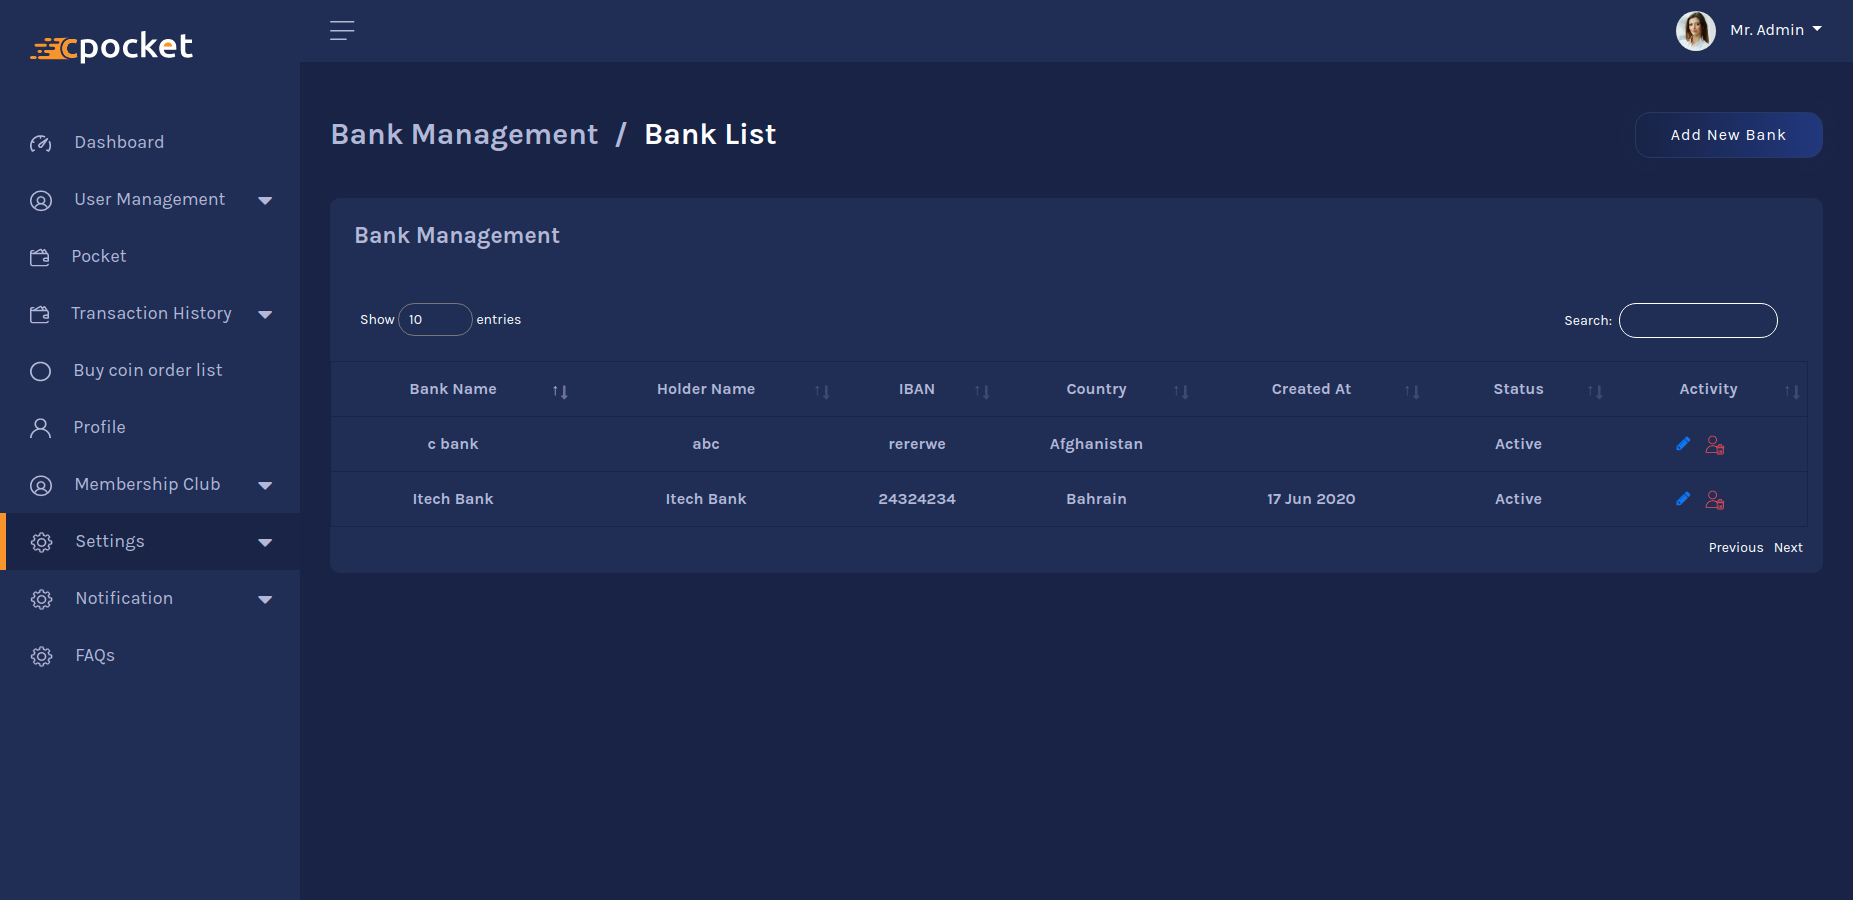Open the User Management section
This screenshot has height=900, width=1853.
(x=149, y=199)
